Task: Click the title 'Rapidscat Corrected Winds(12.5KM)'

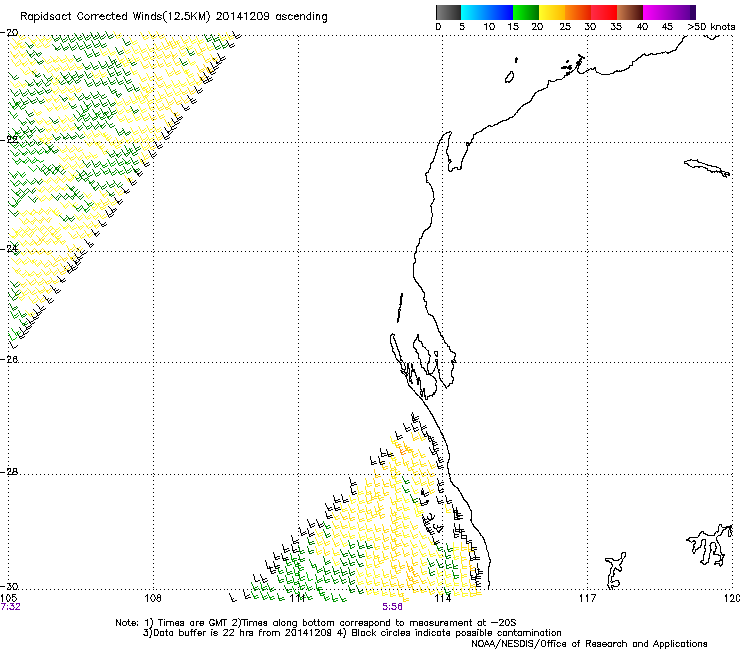Action: point(115,17)
